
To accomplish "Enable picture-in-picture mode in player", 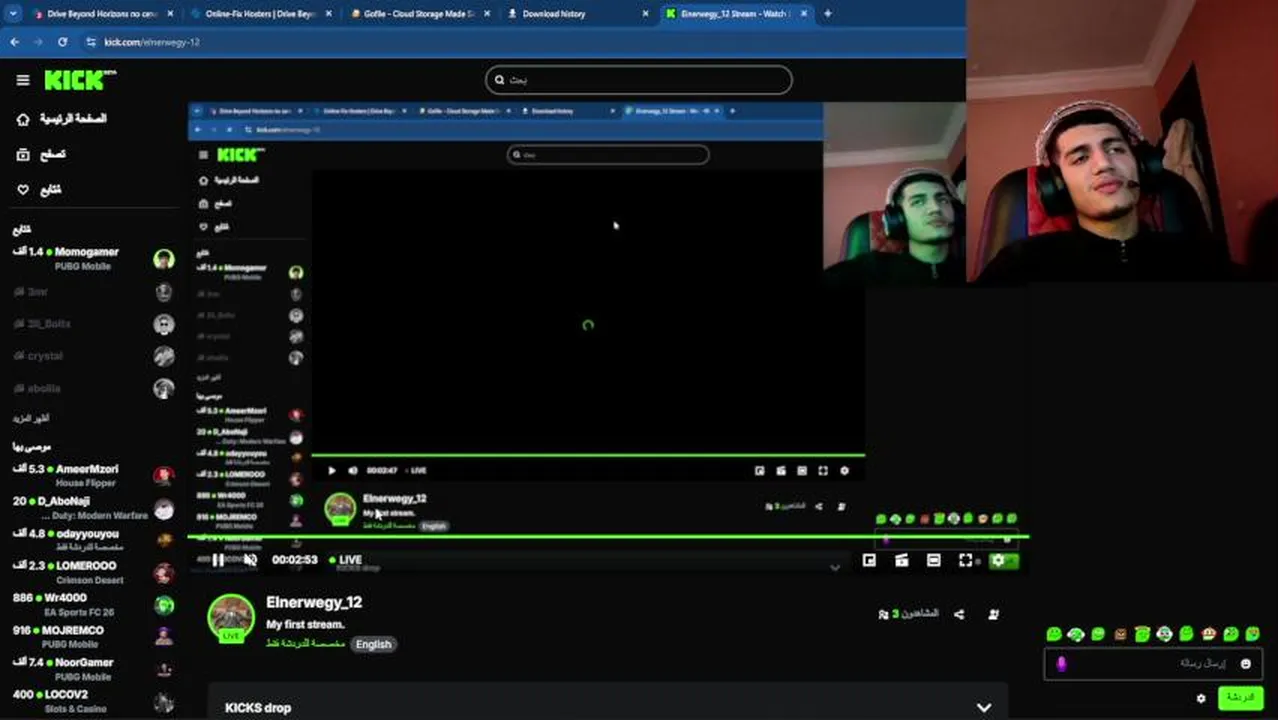I will [869, 561].
